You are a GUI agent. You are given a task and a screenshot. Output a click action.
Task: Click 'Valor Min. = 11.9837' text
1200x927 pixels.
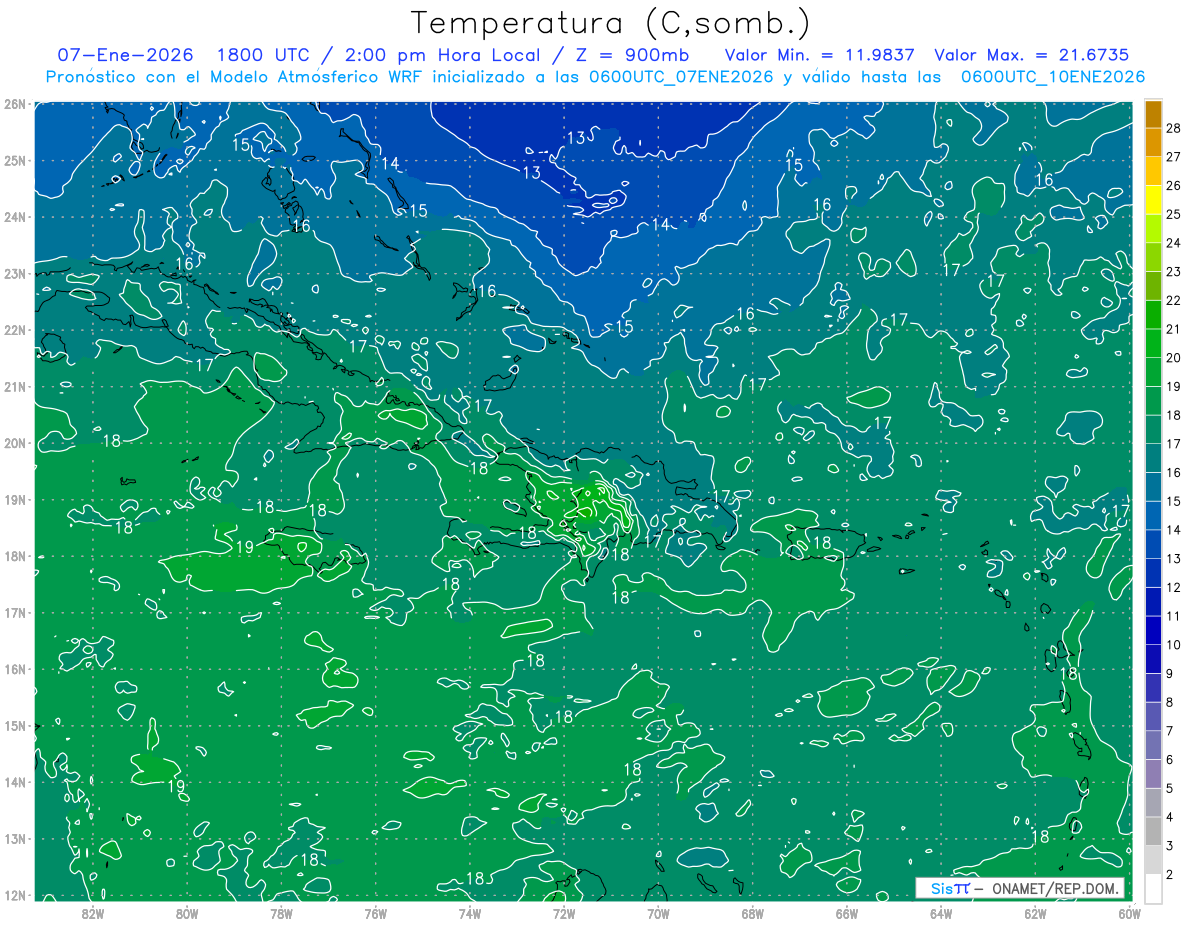[820, 55]
